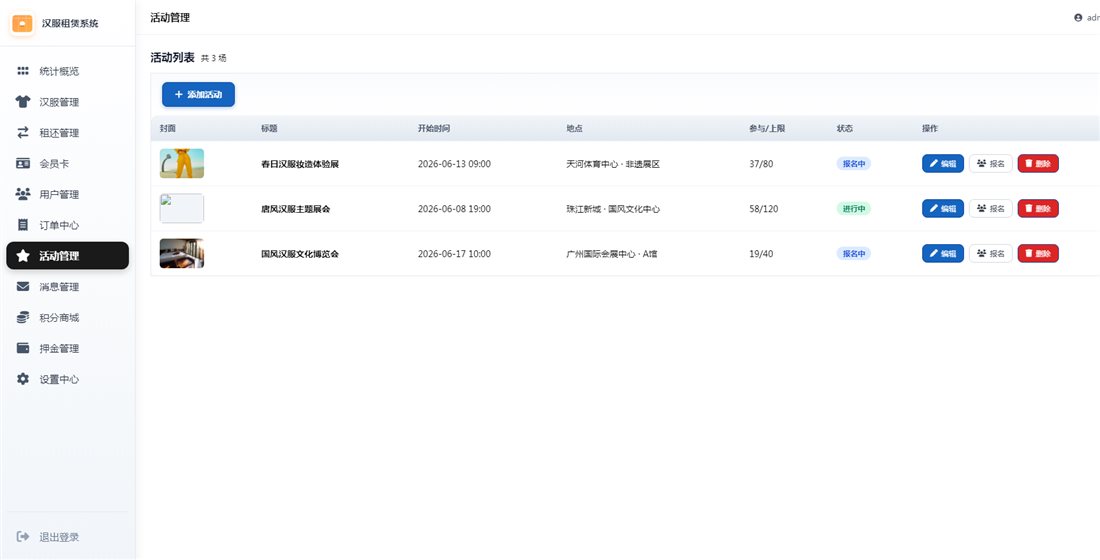Open 报名 for 春日汉服妆造体验展
The width and height of the screenshot is (1100, 560).
pyautogui.click(x=991, y=164)
